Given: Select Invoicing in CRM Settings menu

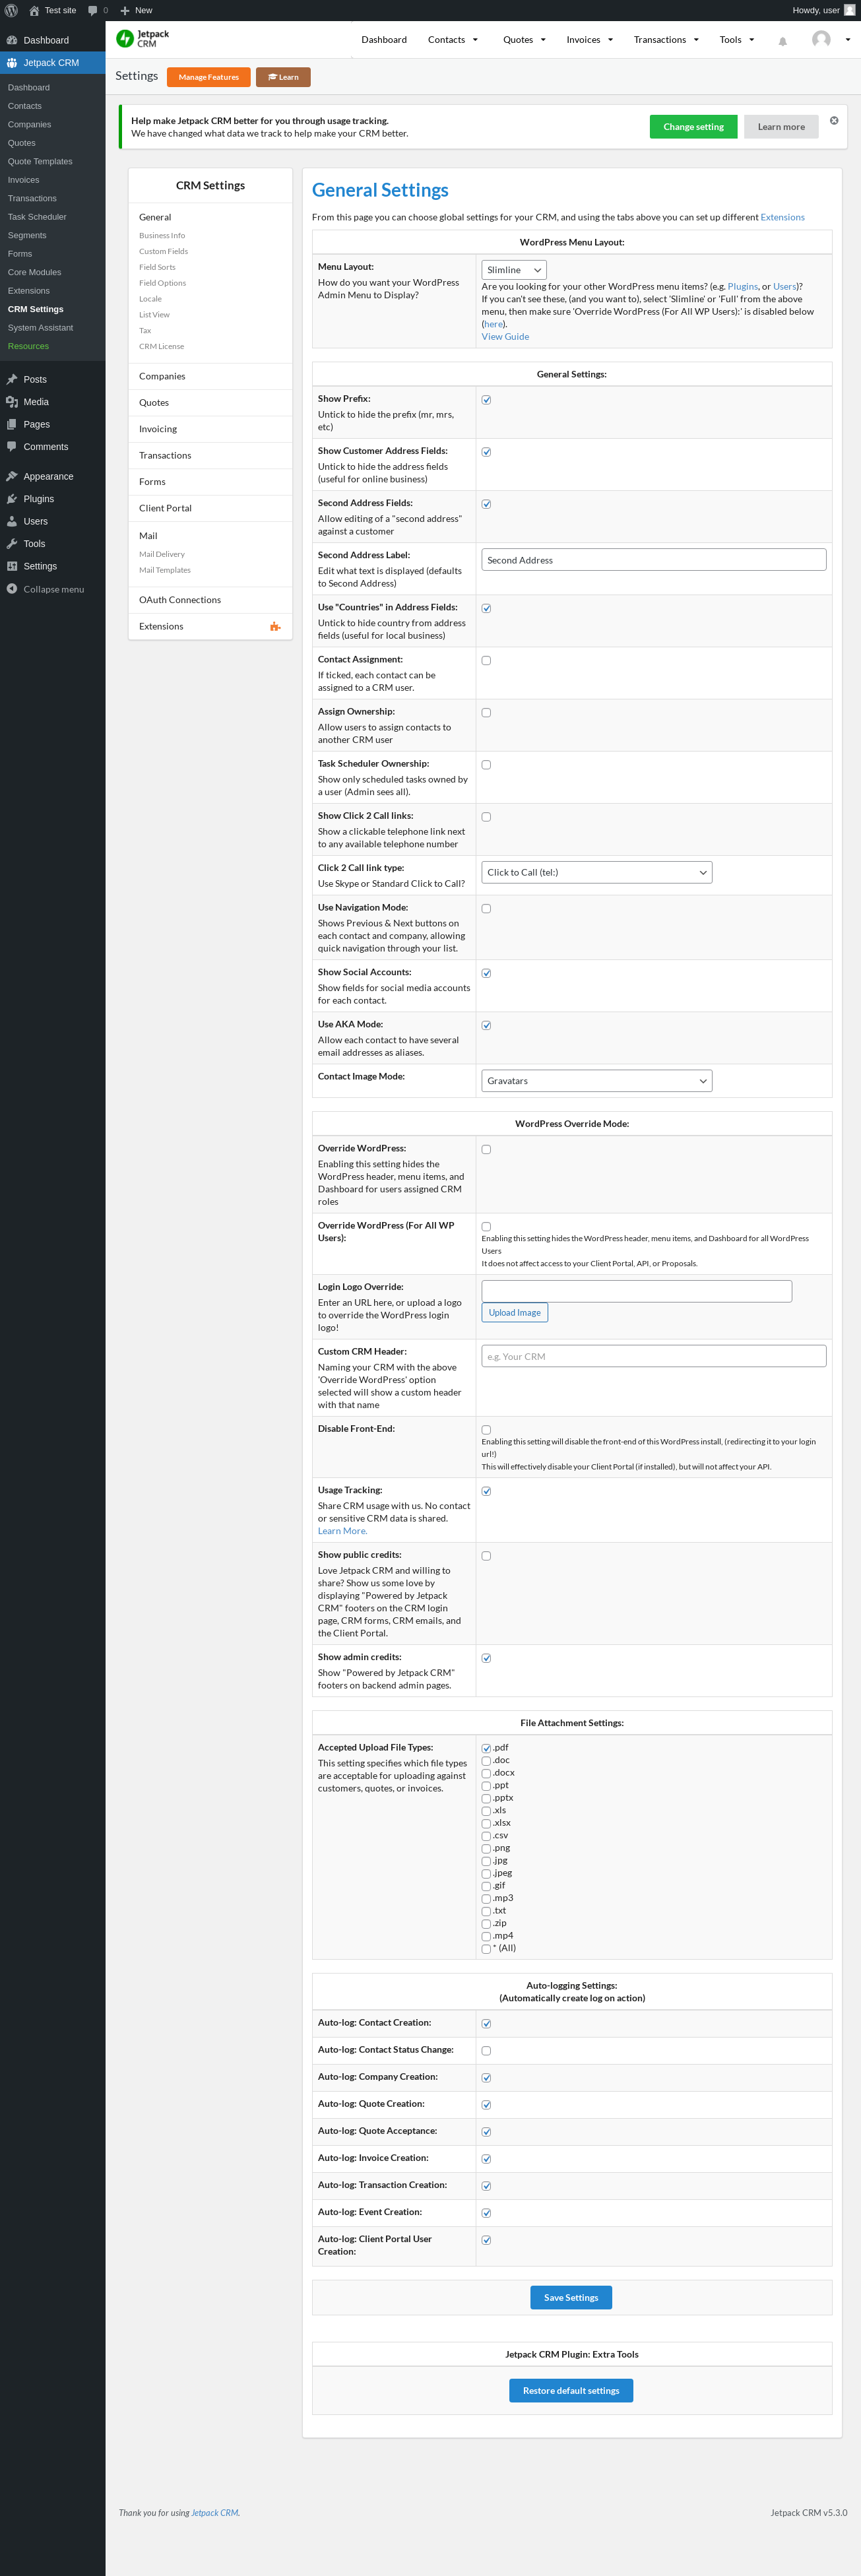Looking at the screenshot, I should (x=158, y=429).
